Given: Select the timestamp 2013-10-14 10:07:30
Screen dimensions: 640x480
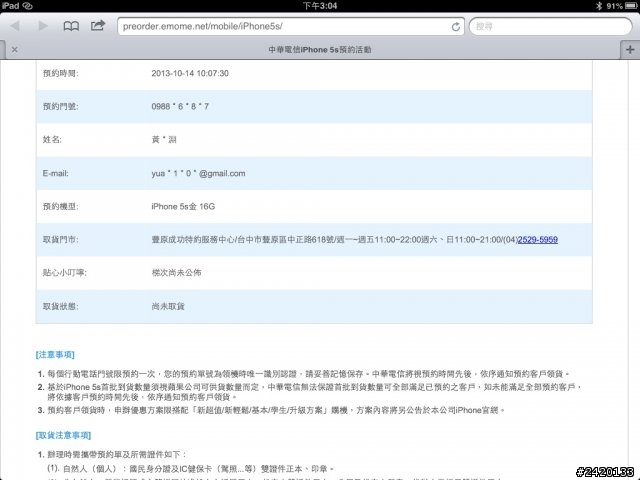Looking at the screenshot, I should pyautogui.click(x=190, y=73).
